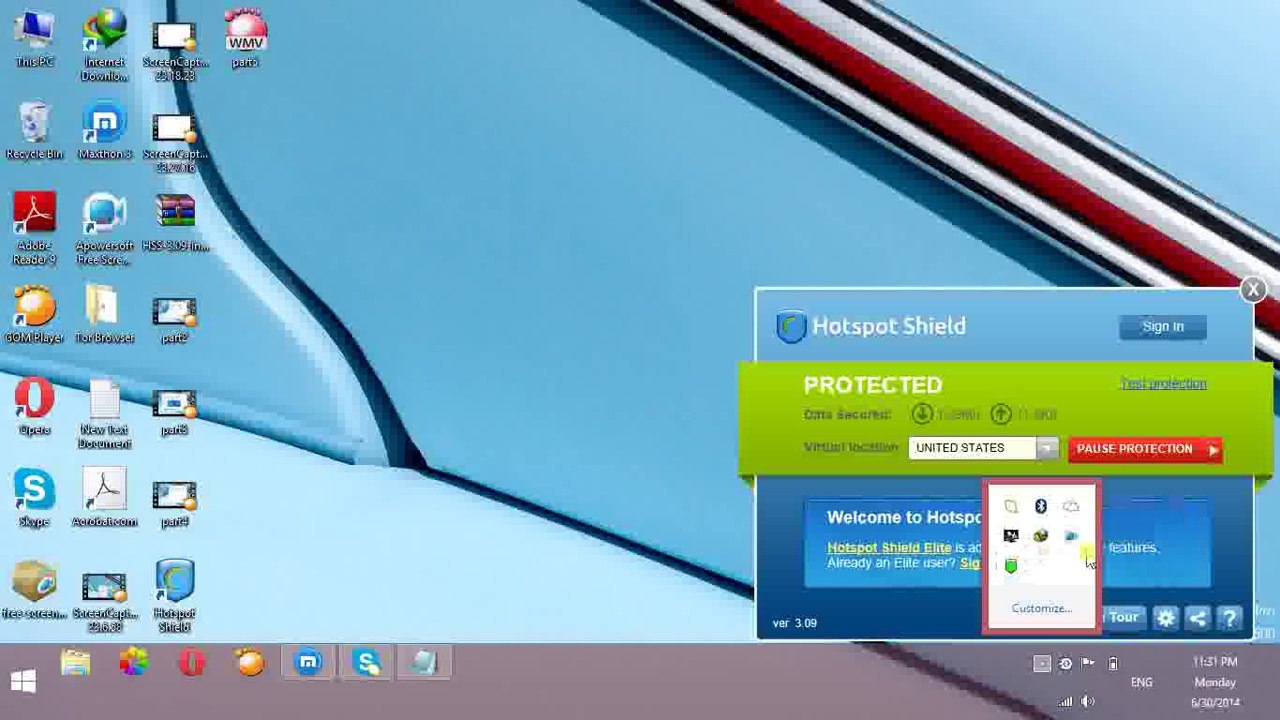Select the Tor Browser folder icon
The image size is (1280, 720).
click(104, 315)
